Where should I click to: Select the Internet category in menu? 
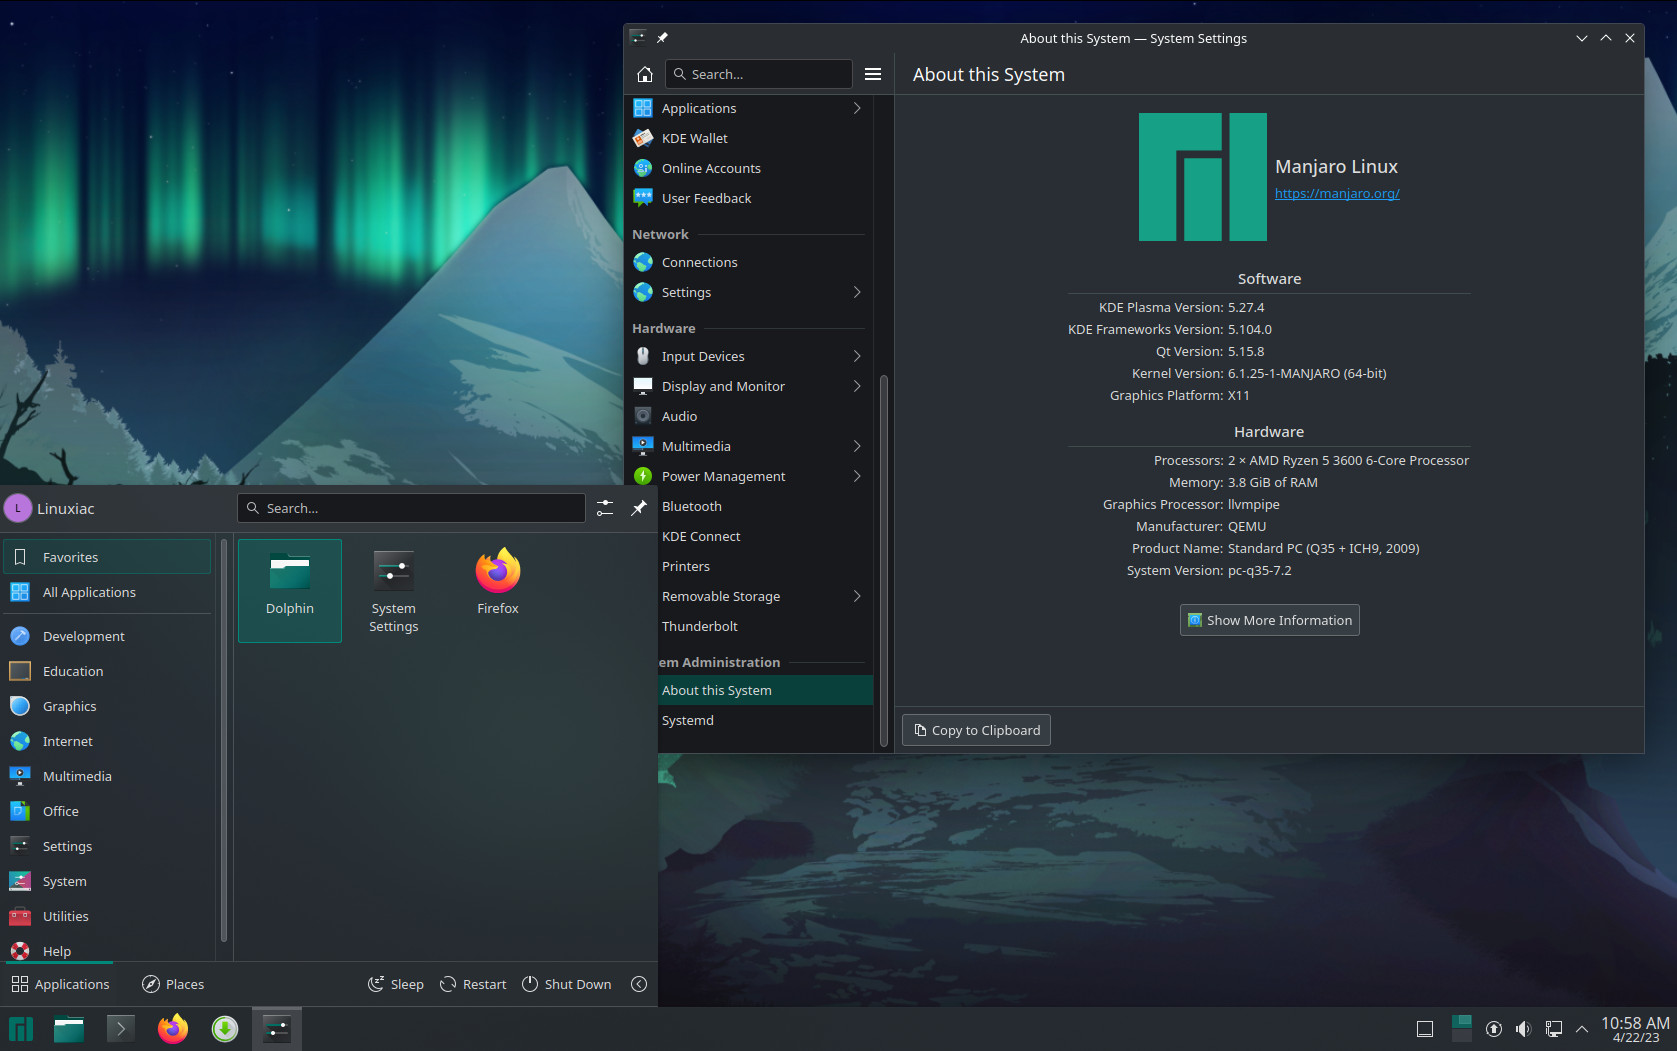pos(67,741)
